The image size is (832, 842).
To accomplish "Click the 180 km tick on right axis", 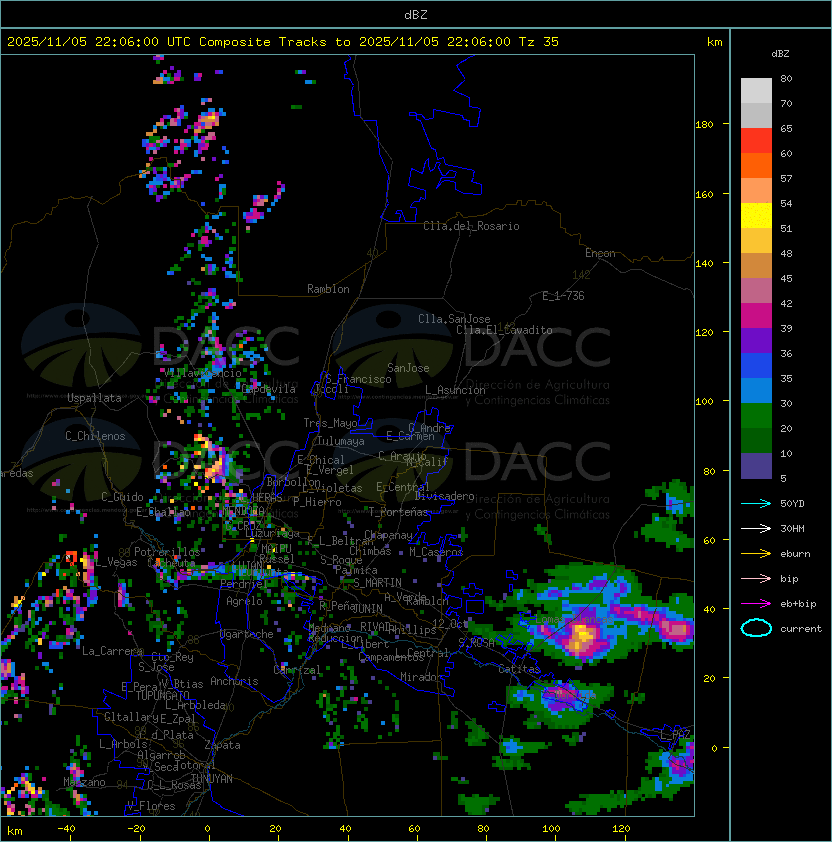I will pyautogui.click(x=704, y=125).
